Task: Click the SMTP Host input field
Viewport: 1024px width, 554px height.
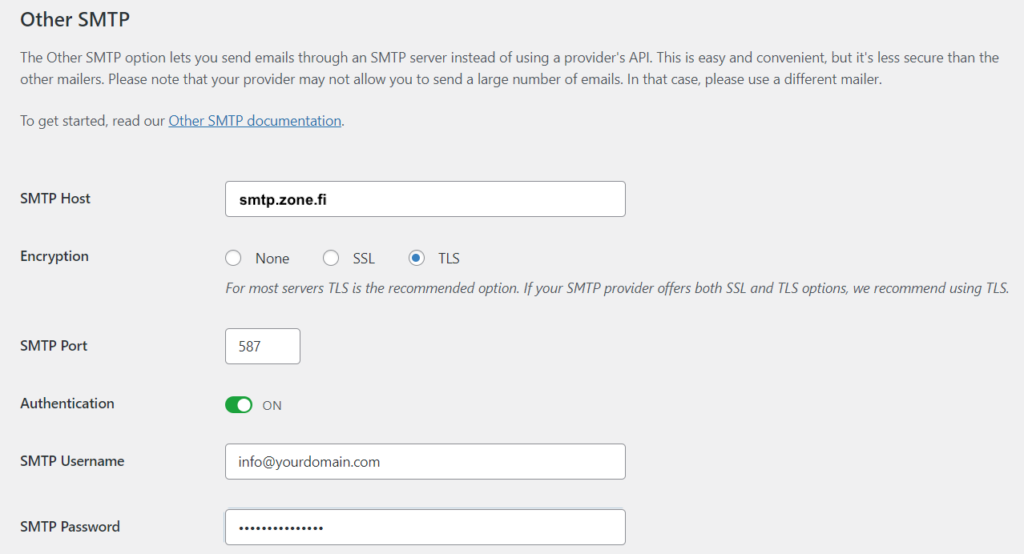Action: point(425,199)
